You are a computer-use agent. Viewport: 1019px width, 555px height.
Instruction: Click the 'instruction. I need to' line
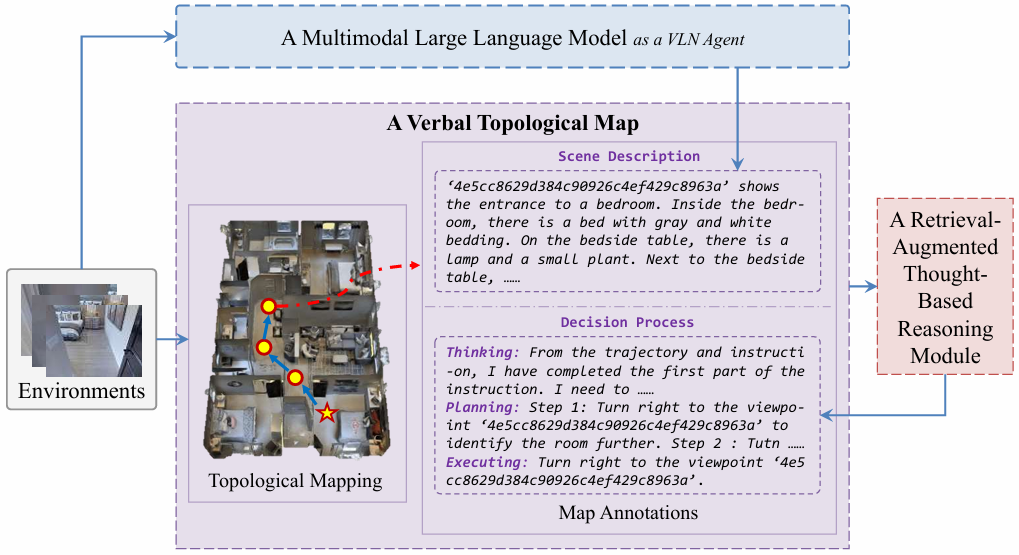click(550, 389)
